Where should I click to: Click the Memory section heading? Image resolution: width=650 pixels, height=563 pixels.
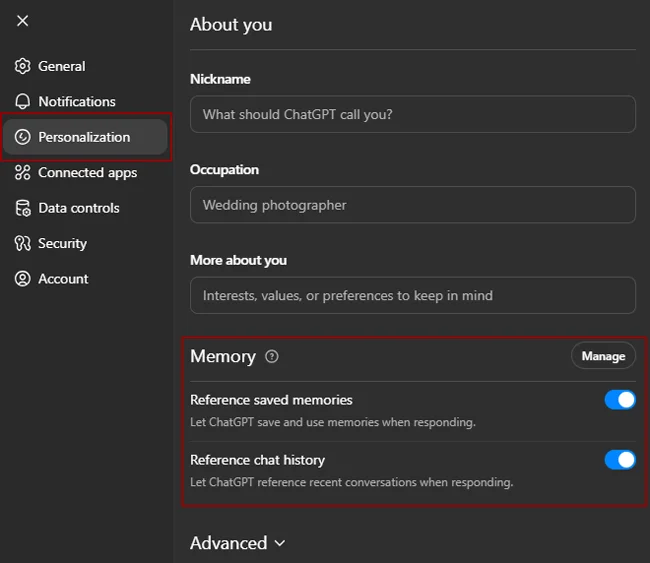point(223,357)
